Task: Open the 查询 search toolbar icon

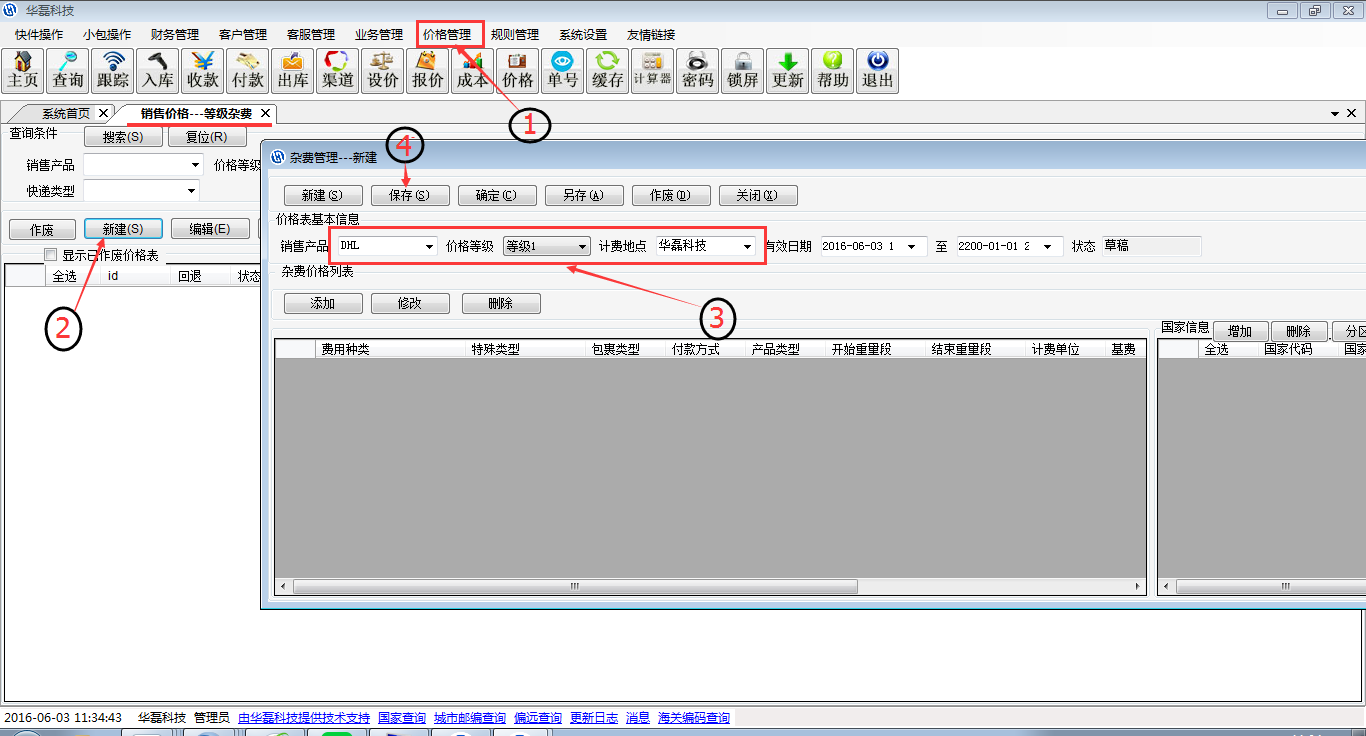Action: pos(68,71)
